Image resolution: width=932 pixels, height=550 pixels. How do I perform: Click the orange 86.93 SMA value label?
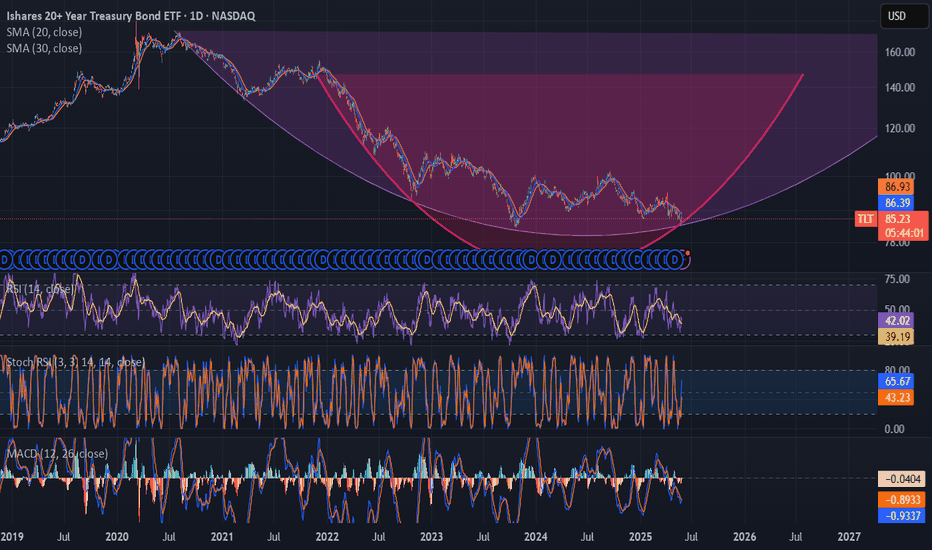pos(897,187)
